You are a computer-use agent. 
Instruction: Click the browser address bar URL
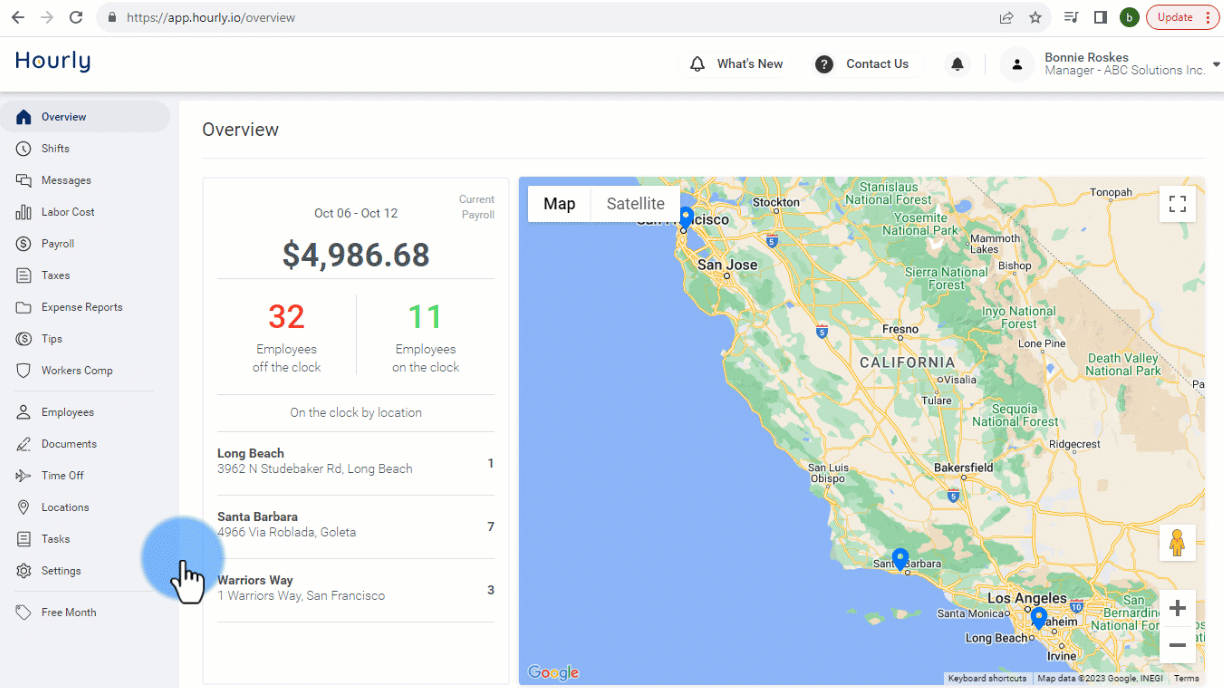coord(210,18)
